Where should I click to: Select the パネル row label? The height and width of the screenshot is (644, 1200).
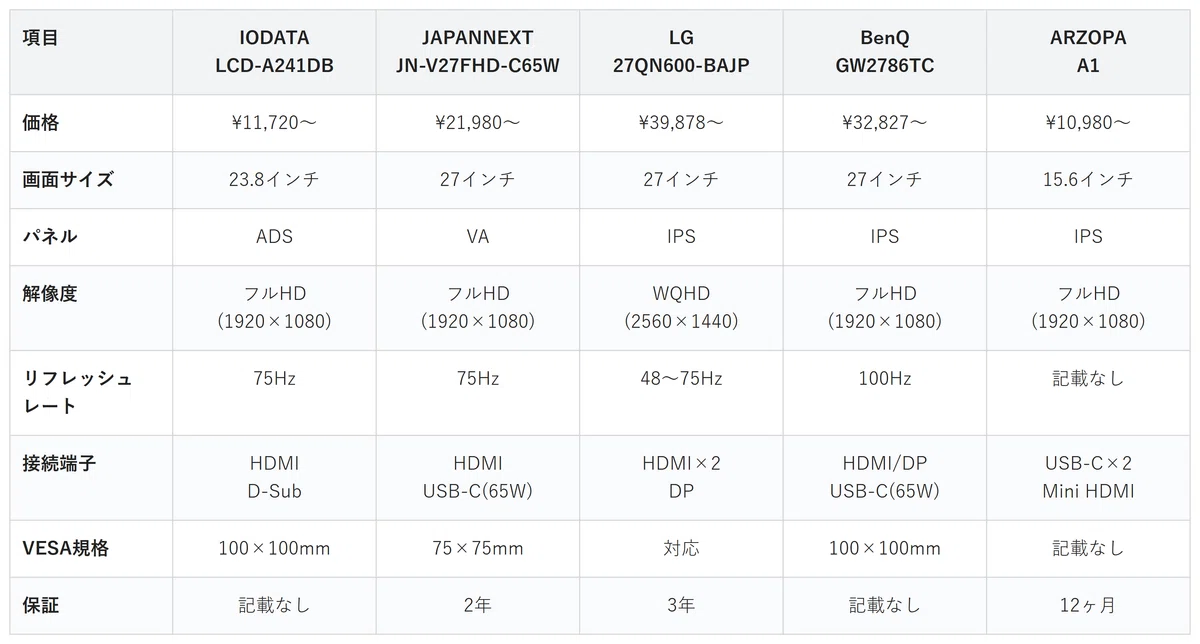[91, 237]
